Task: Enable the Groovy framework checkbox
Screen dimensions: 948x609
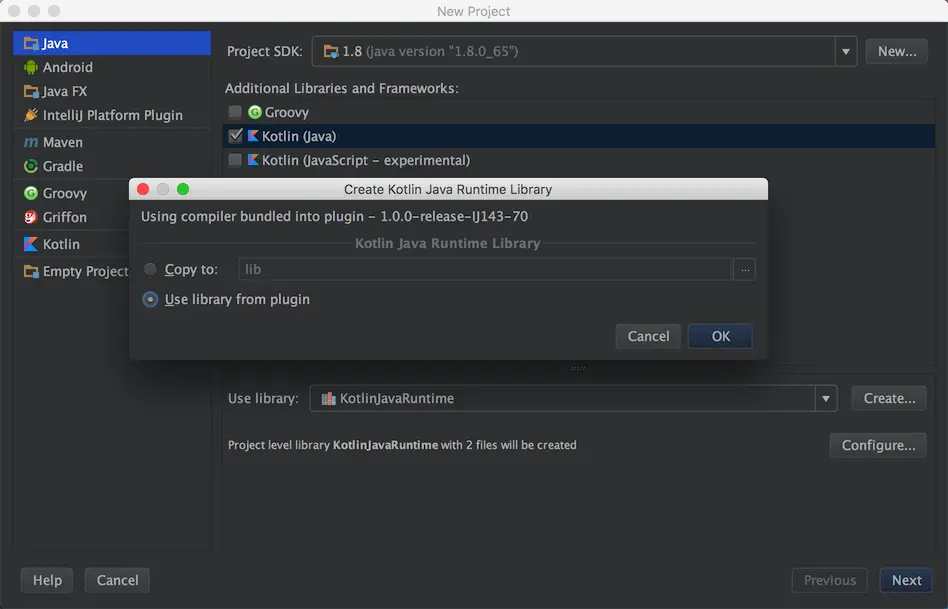Action: click(x=235, y=112)
